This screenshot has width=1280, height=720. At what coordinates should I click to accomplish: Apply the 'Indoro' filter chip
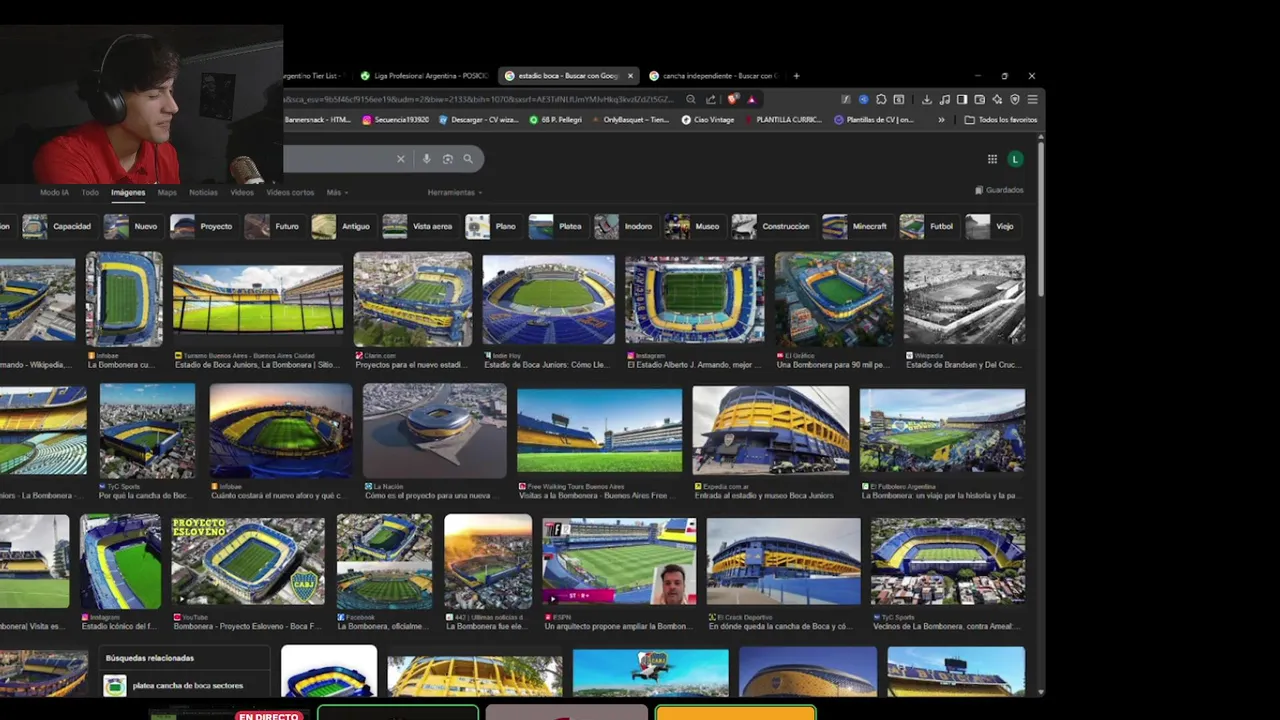[624, 227]
